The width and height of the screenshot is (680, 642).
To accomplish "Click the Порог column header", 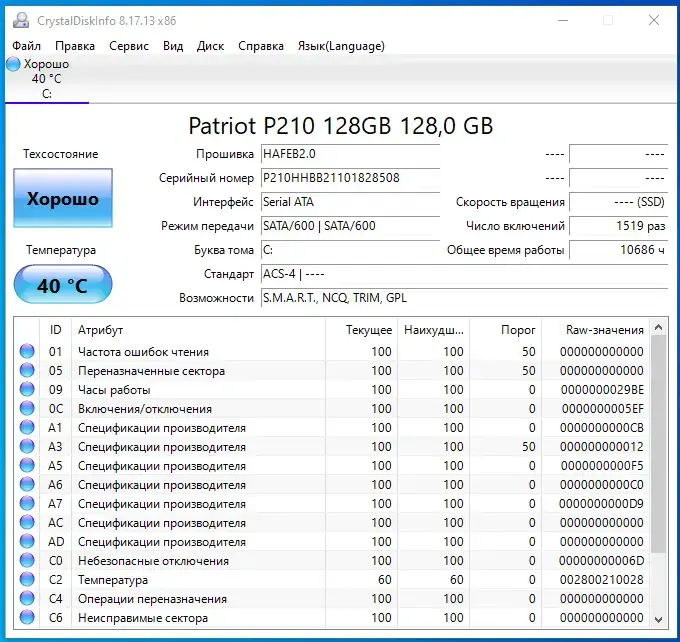I will tap(506, 330).
